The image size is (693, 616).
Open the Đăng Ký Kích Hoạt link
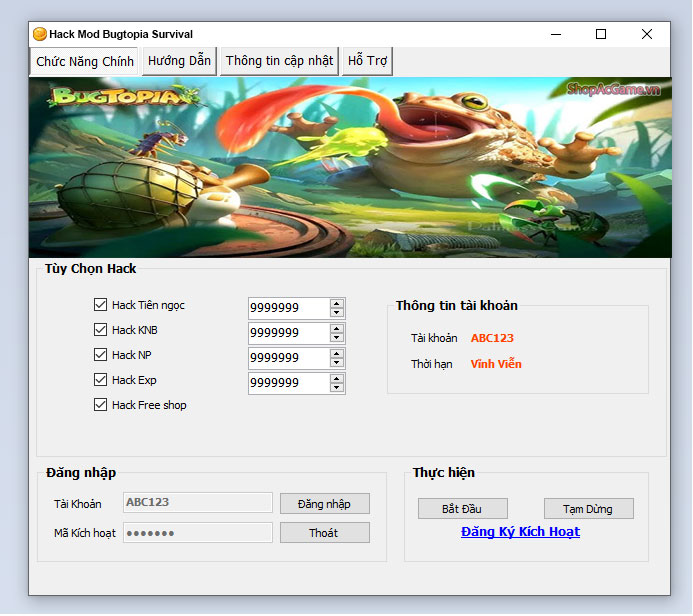click(520, 532)
